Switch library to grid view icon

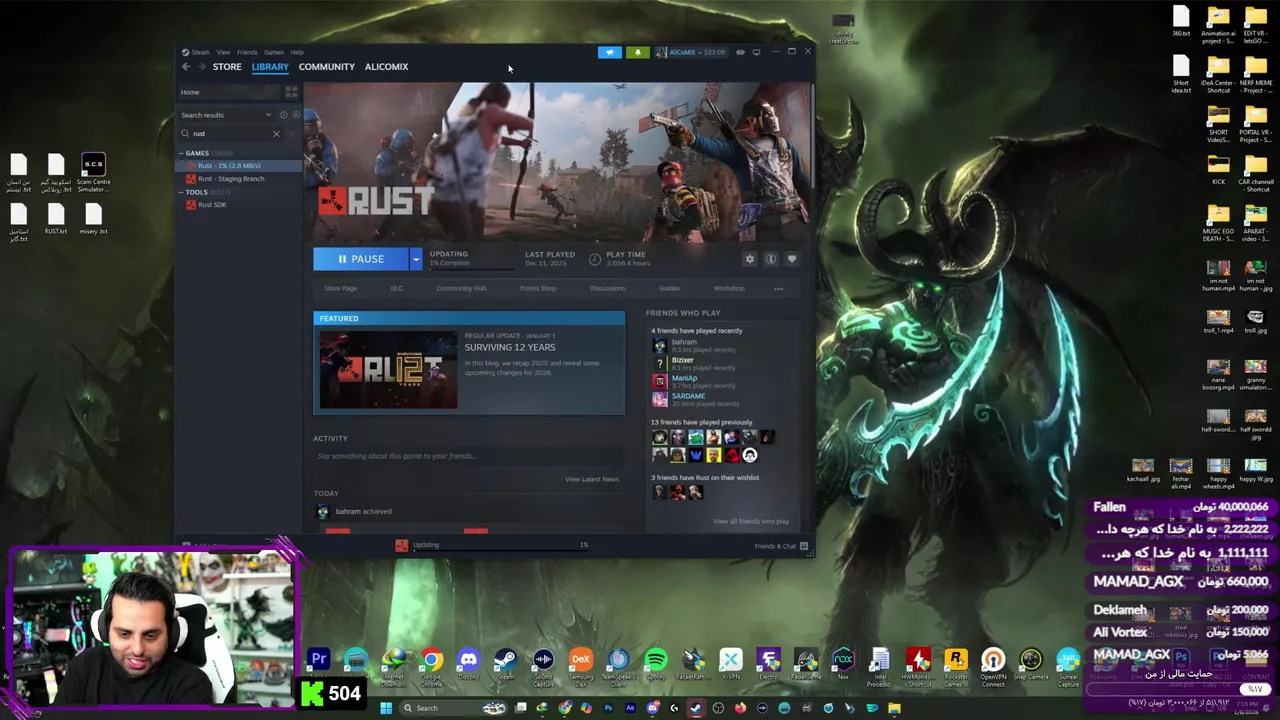tap(291, 92)
